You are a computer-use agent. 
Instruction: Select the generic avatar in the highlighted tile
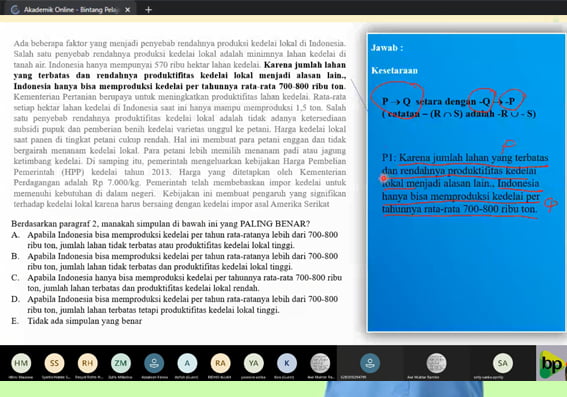tap(370, 363)
